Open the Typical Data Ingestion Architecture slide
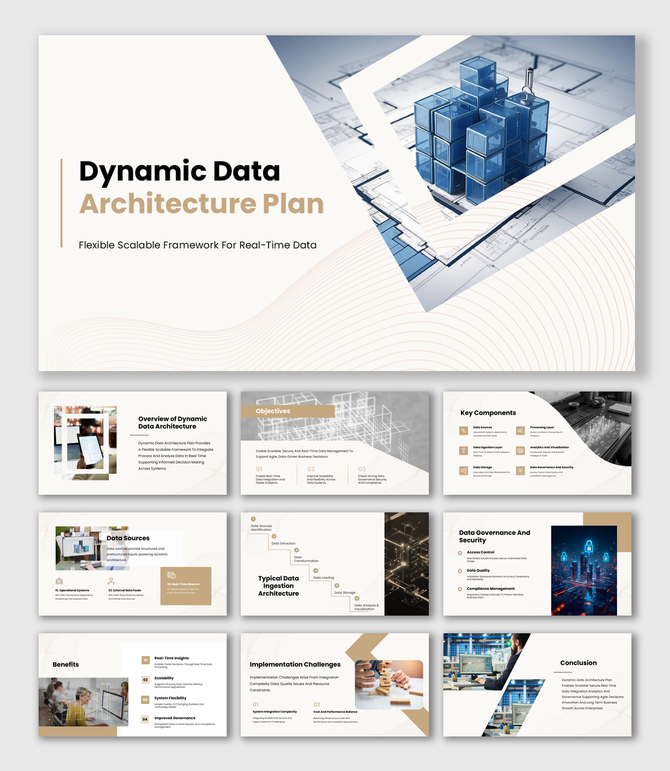670x771 pixels. [335, 564]
